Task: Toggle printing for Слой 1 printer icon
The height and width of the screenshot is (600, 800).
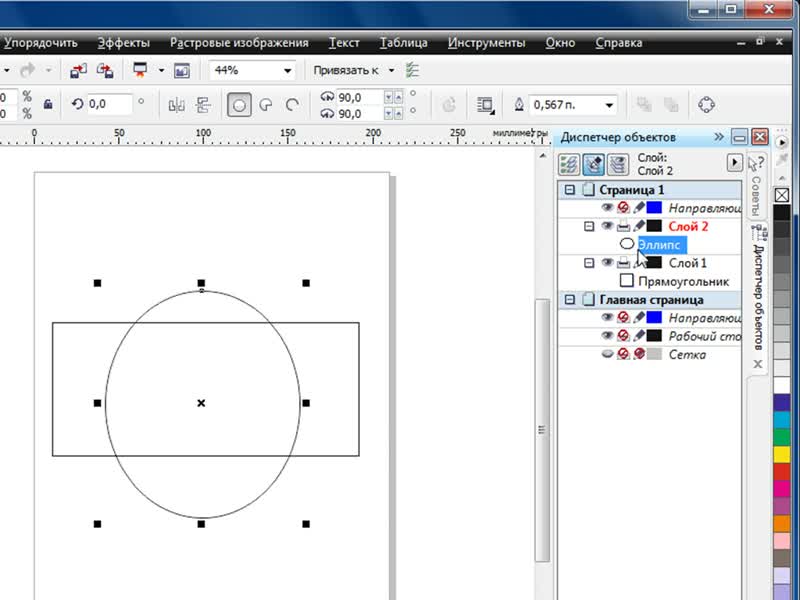Action: click(x=623, y=262)
